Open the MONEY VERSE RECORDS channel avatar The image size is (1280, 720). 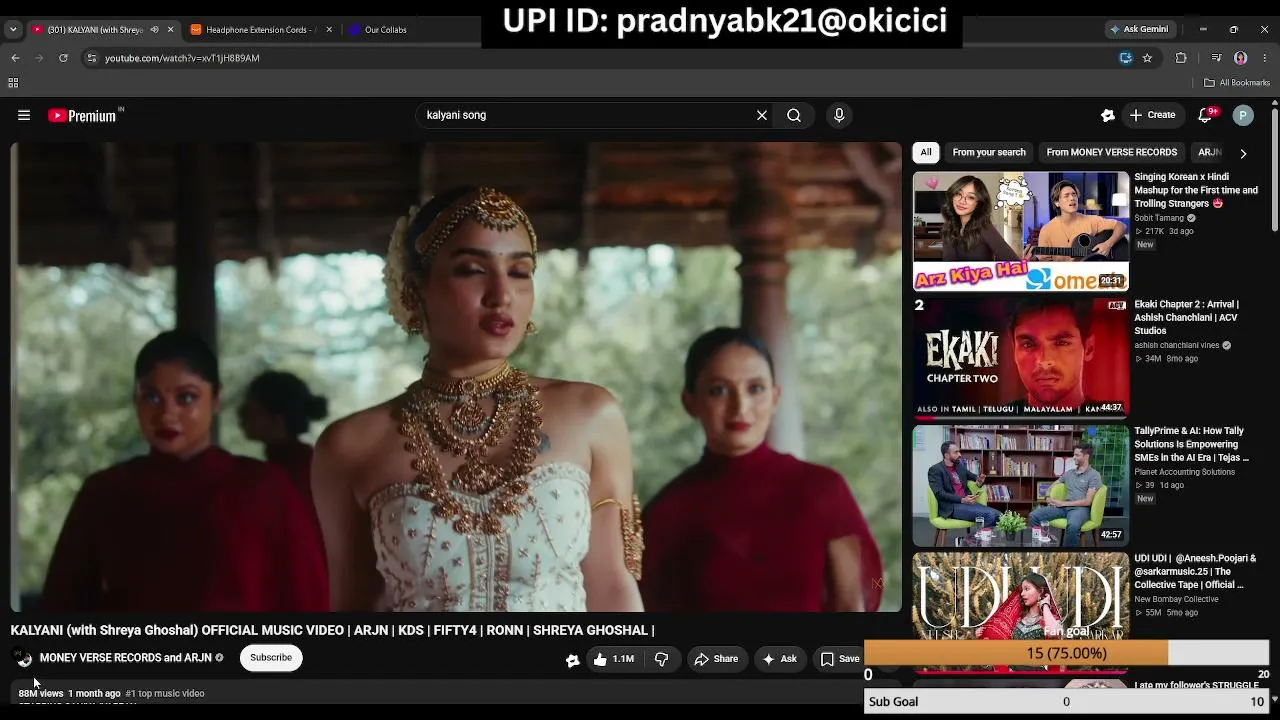22,658
